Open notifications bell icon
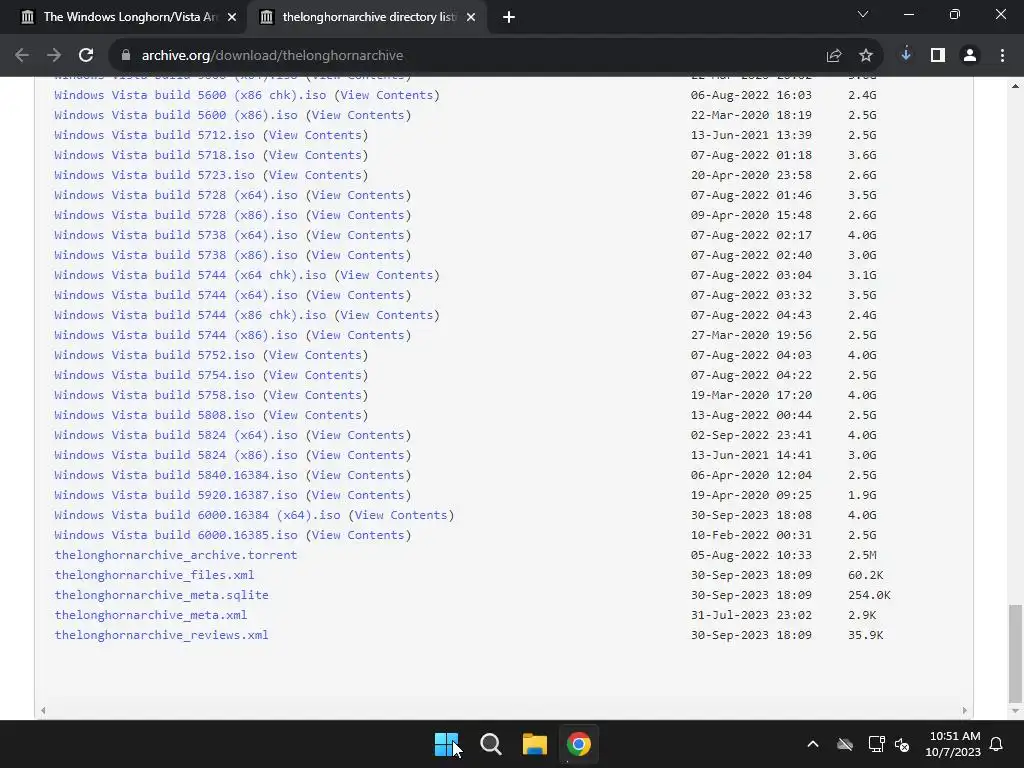 [x=996, y=744]
